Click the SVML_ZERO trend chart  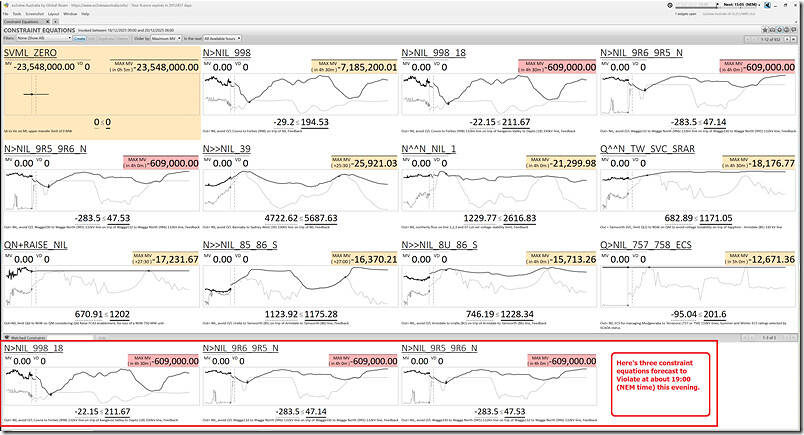coord(101,94)
